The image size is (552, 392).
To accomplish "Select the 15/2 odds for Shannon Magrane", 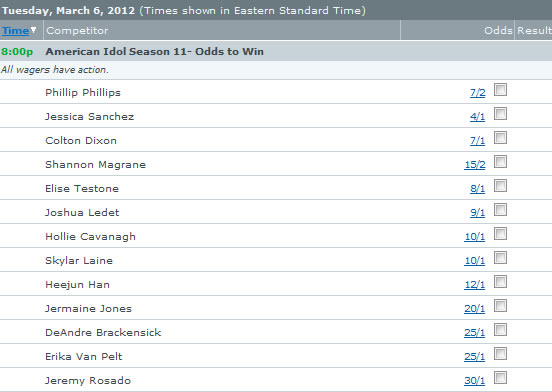I will (x=475, y=165).
